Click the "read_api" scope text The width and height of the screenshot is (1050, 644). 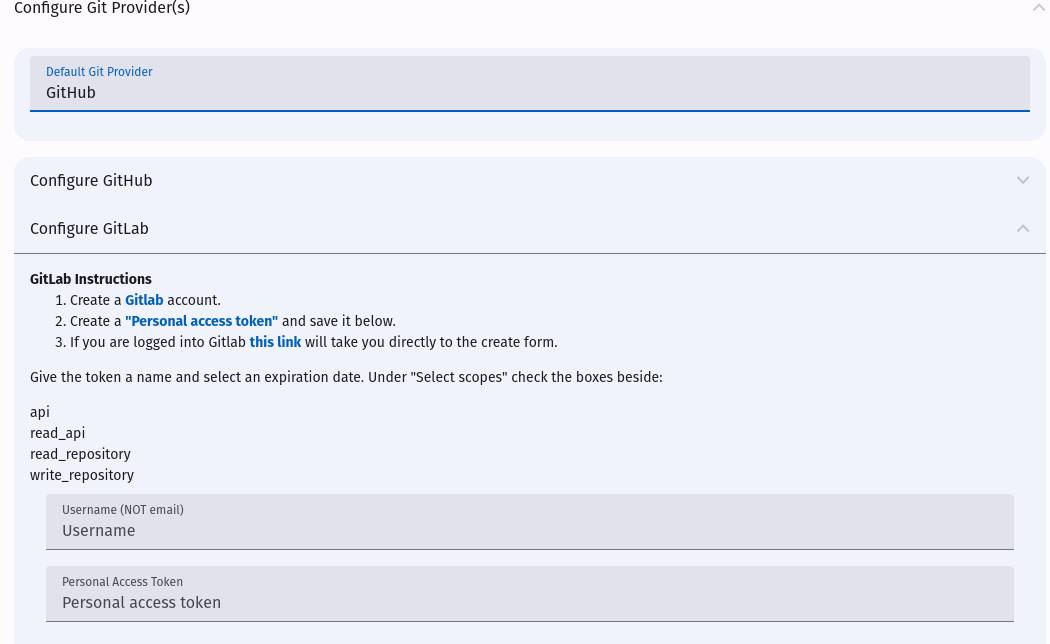pyautogui.click(x=58, y=433)
